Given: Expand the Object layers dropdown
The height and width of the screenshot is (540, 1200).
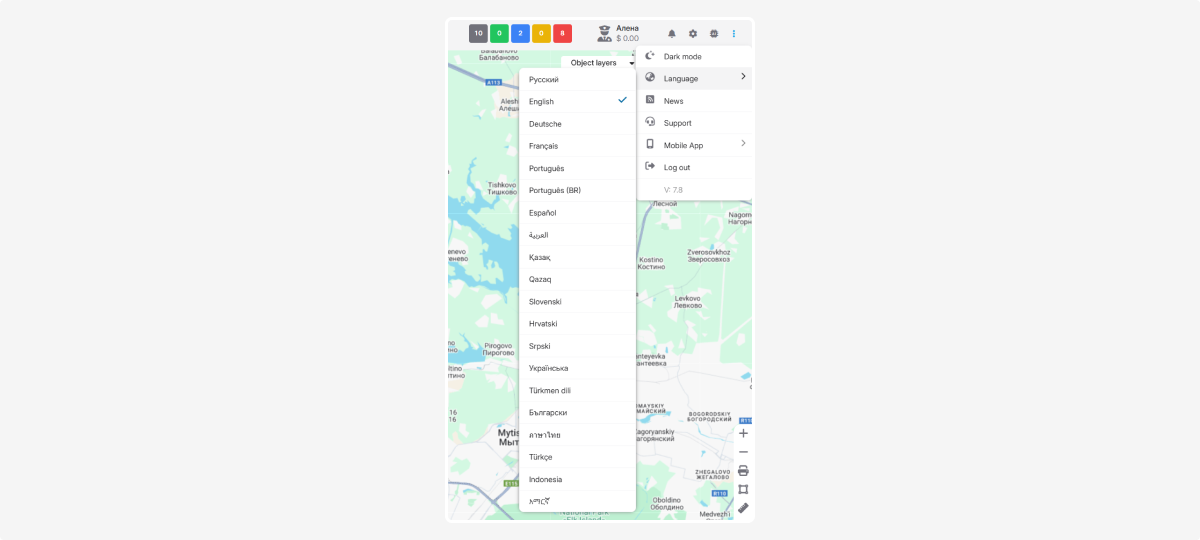Looking at the screenshot, I should coord(601,63).
